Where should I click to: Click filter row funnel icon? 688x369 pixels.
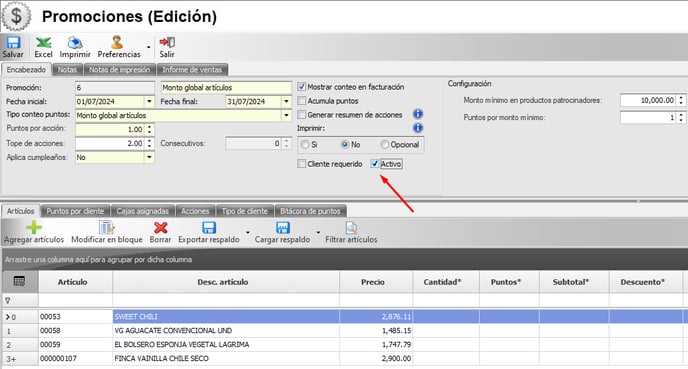click(7, 301)
